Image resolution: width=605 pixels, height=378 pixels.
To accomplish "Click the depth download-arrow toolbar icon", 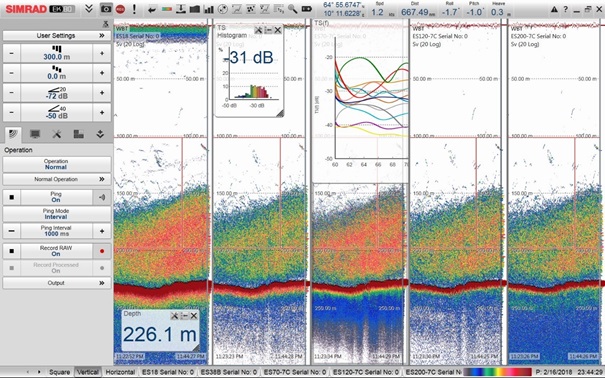I will pyautogui.click(x=181, y=9).
